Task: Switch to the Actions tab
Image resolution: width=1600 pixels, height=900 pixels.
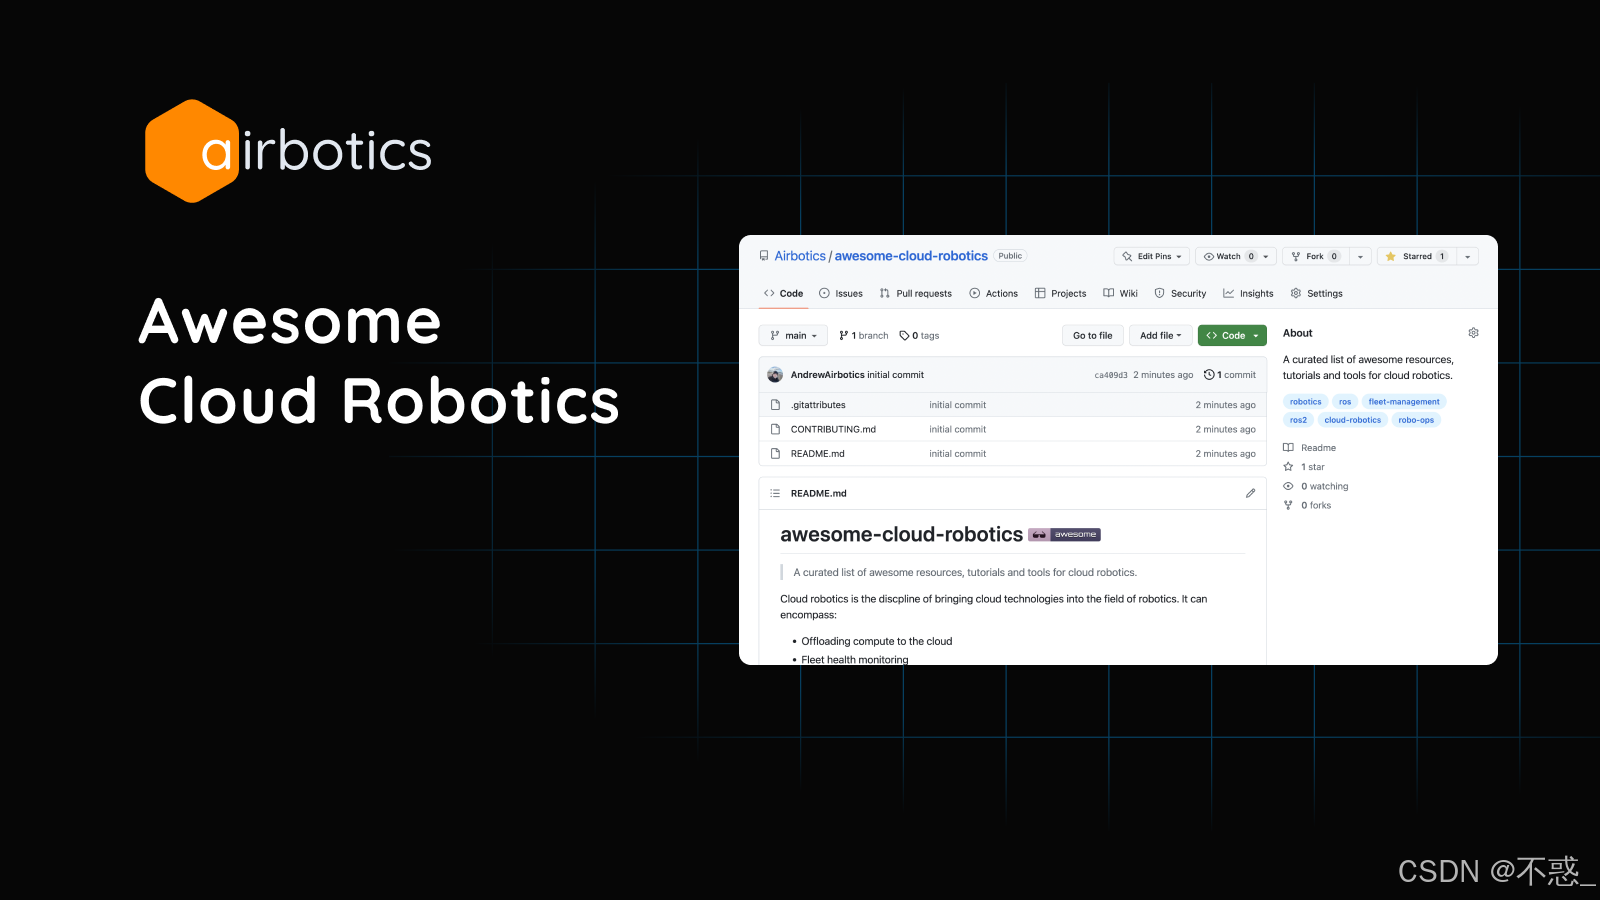Action: (994, 293)
